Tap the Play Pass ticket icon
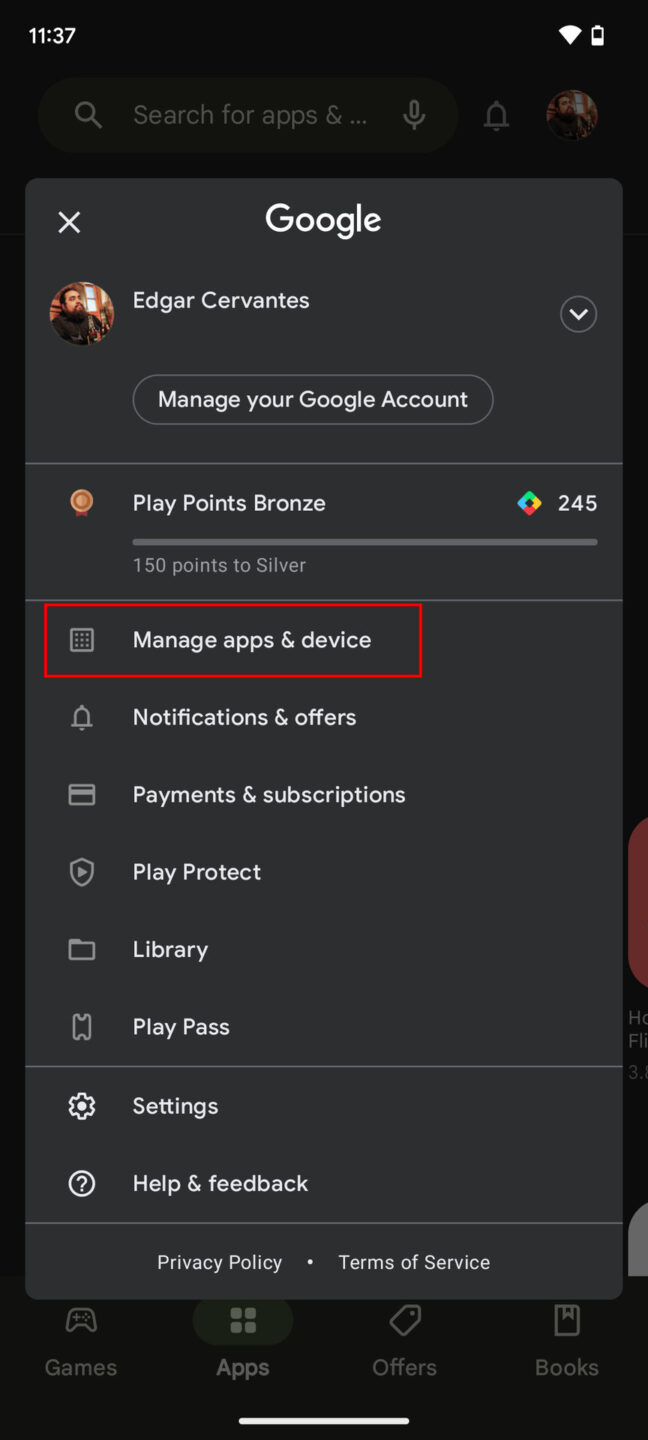The height and width of the screenshot is (1440, 648). [x=81, y=1026]
